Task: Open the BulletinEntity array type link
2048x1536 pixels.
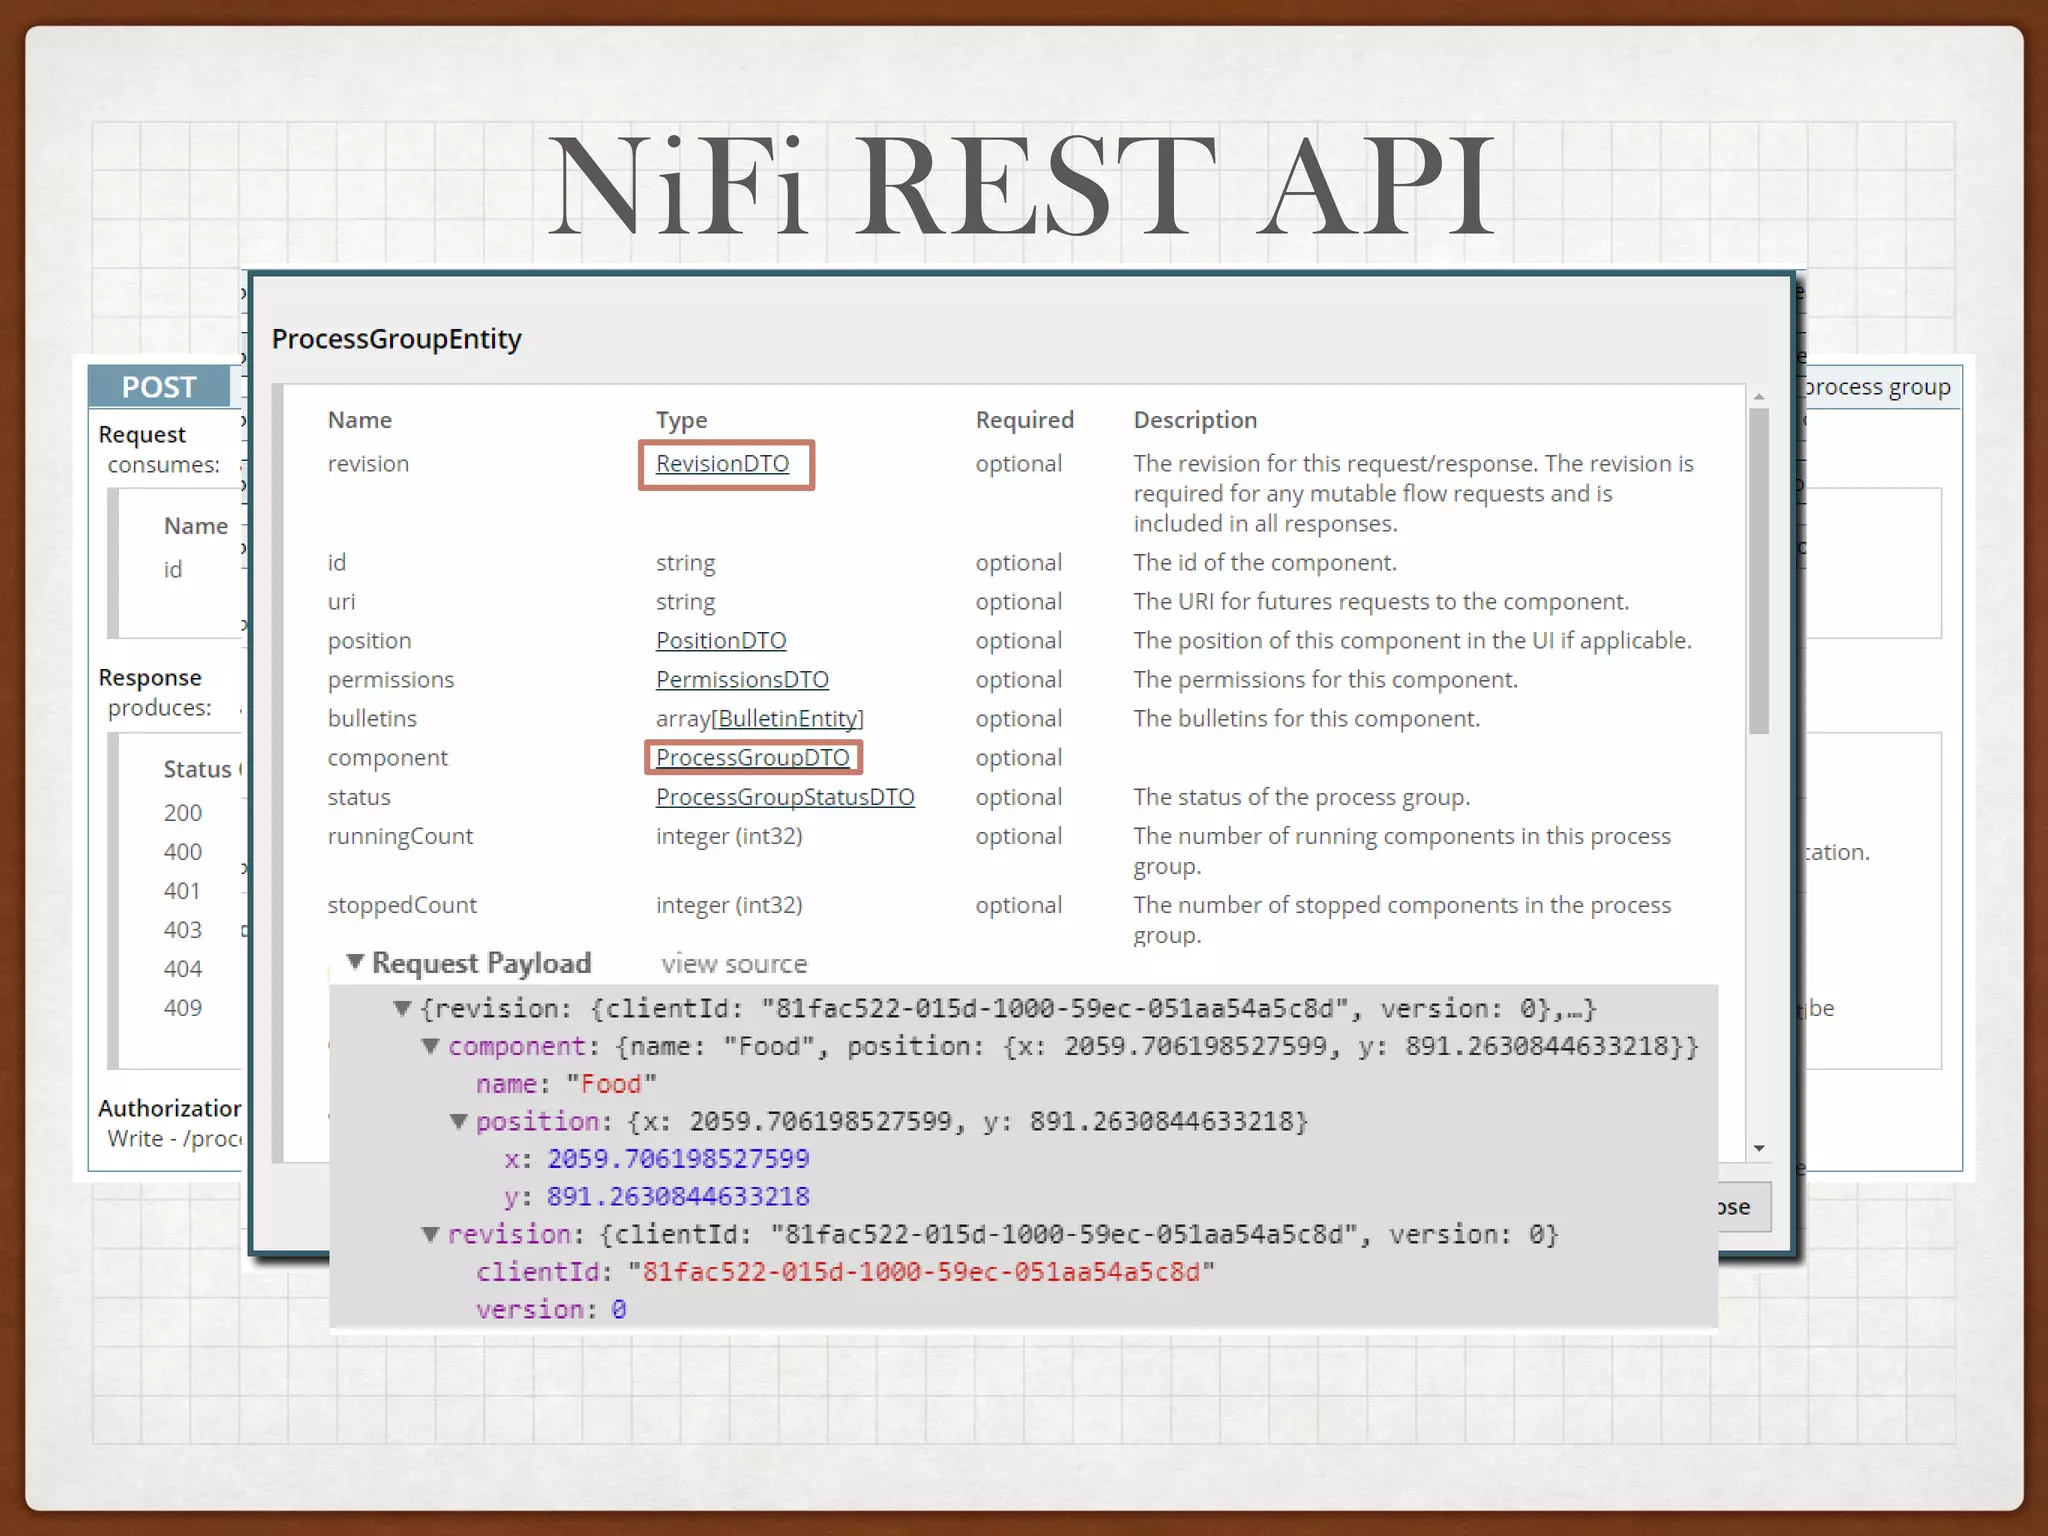Action: [789, 719]
